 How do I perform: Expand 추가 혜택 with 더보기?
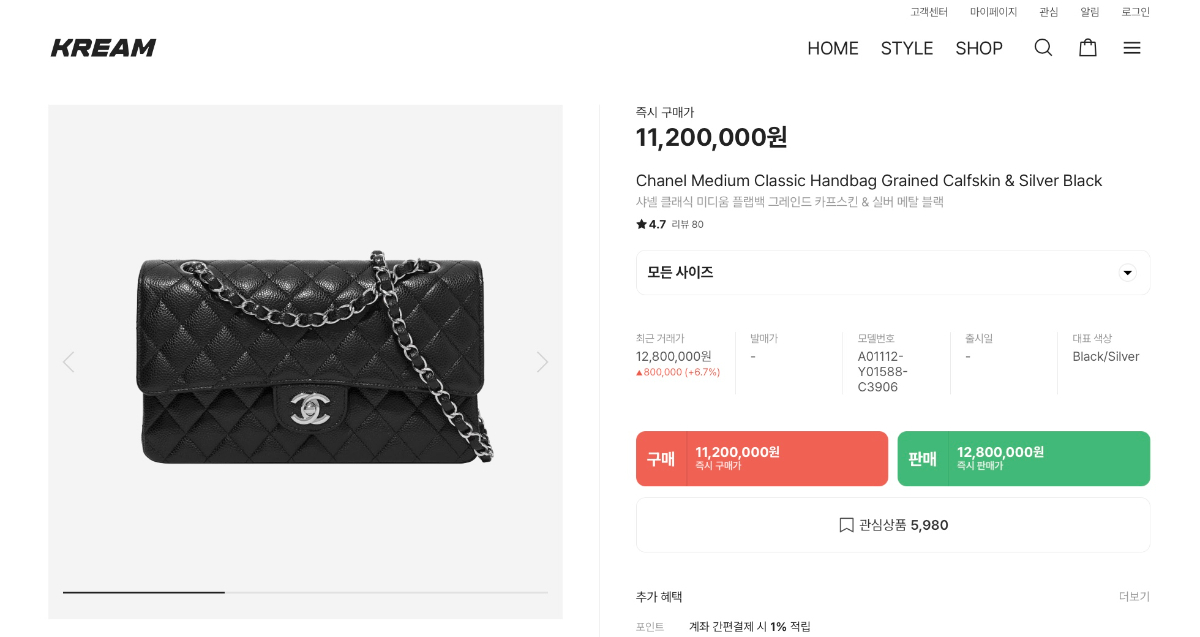[1134, 597]
